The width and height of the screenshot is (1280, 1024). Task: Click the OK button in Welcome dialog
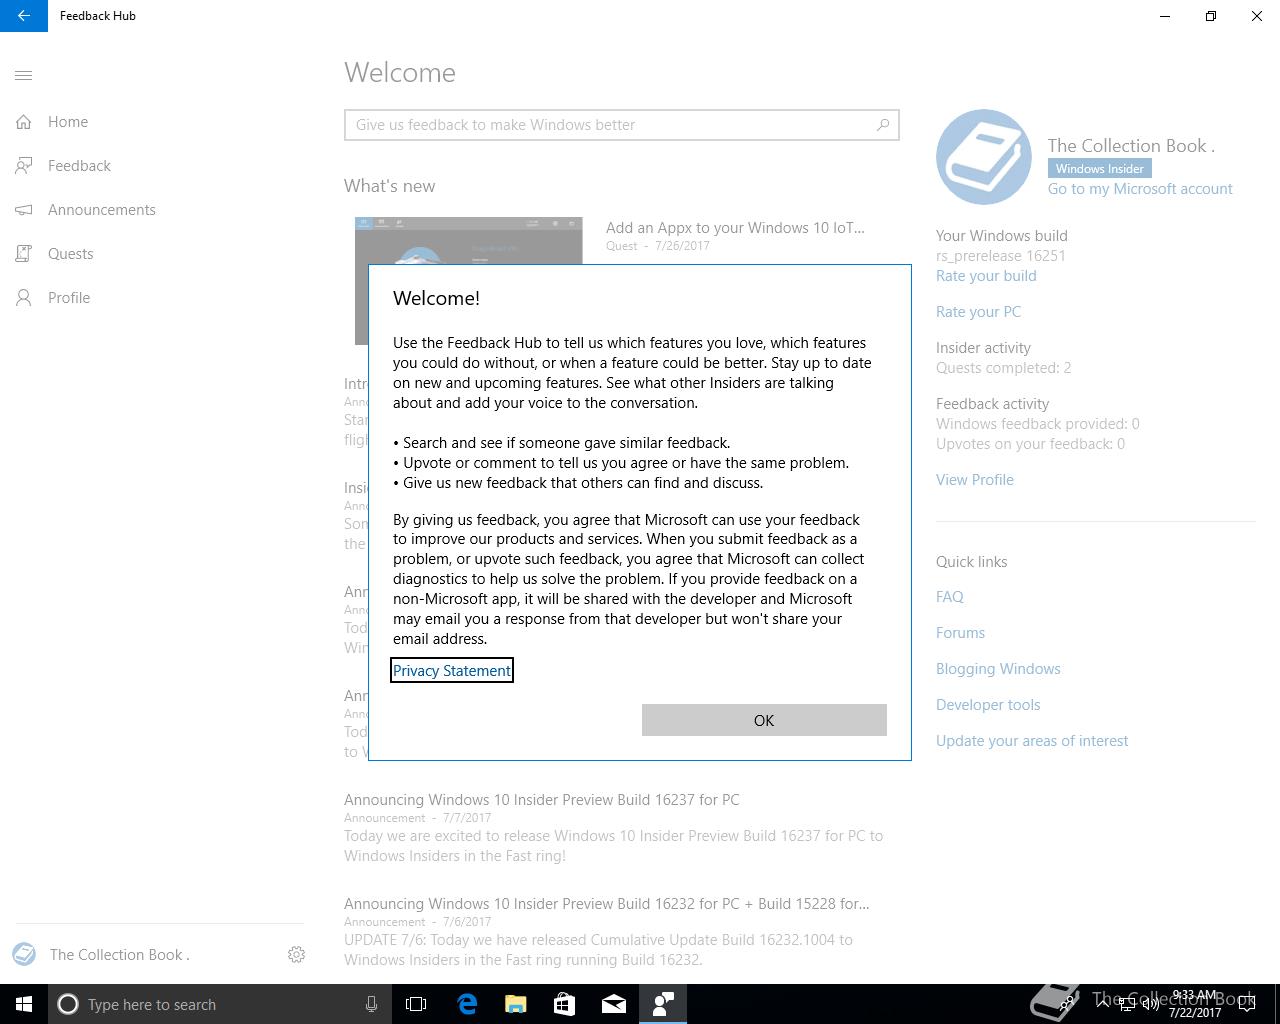(x=764, y=720)
